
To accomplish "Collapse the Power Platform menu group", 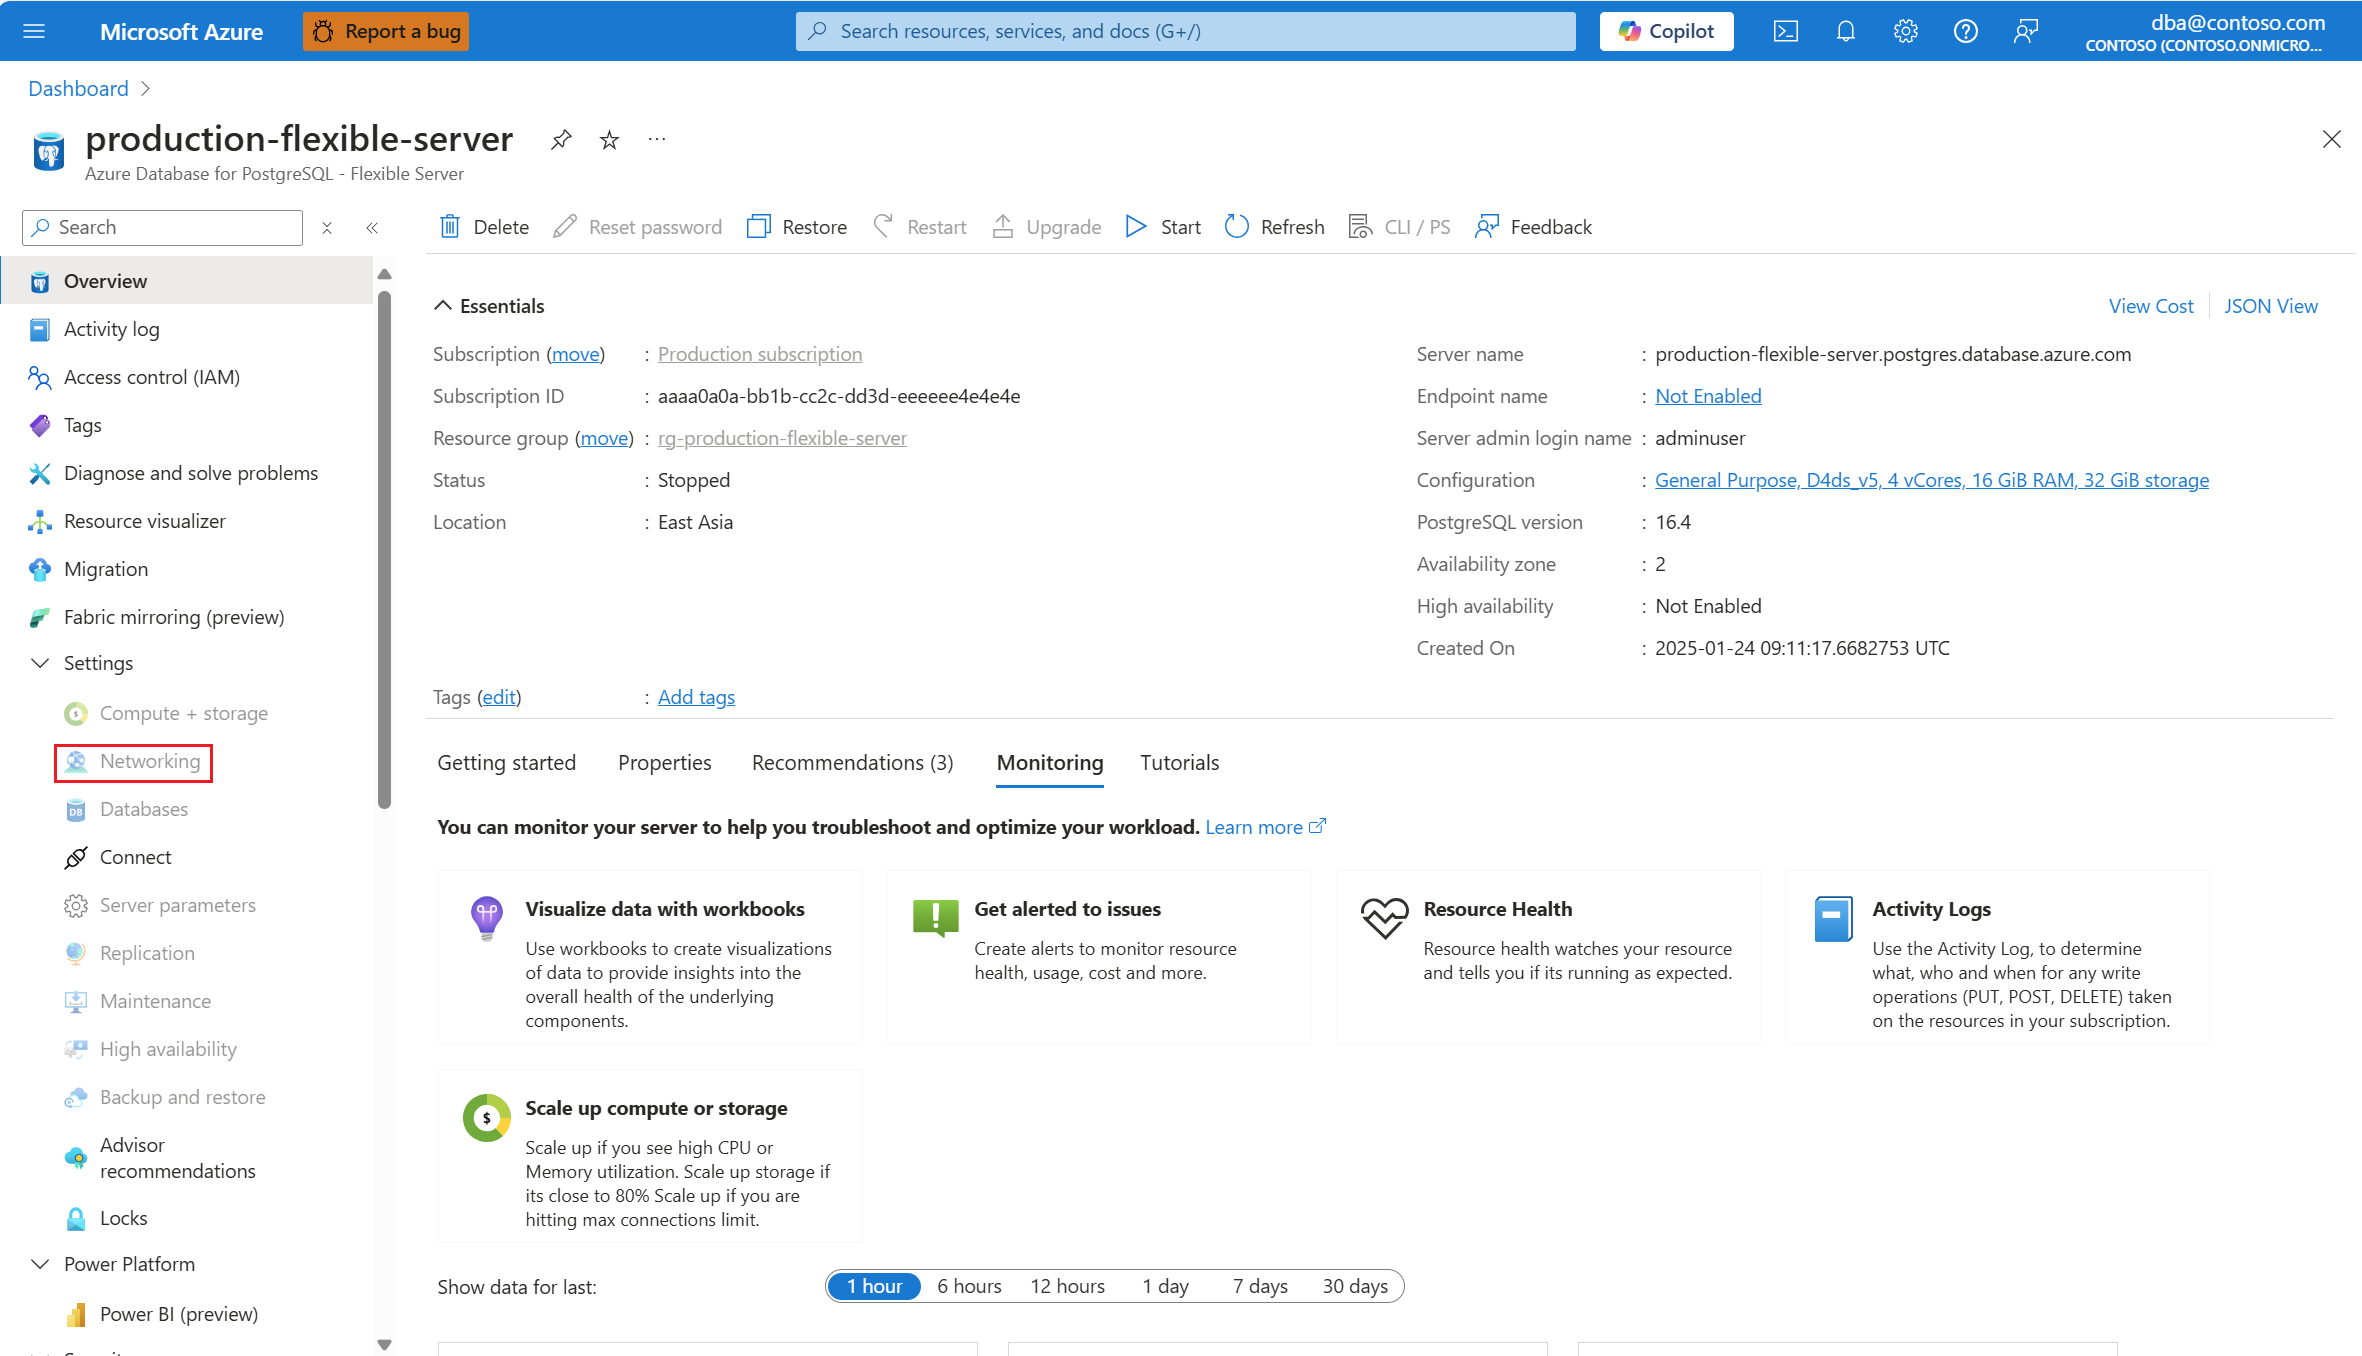I will tap(41, 1264).
